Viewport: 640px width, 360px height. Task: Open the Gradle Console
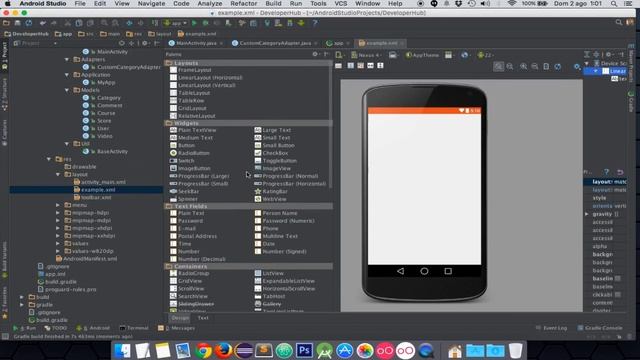[600, 328]
